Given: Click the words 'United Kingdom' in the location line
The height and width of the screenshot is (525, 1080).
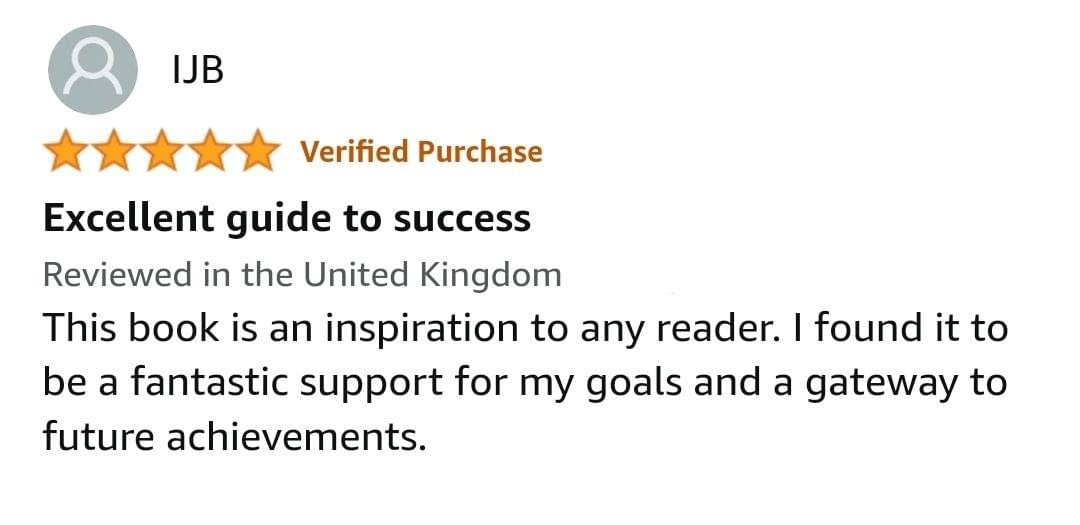Looking at the screenshot, I should click(x=433, y=275).
